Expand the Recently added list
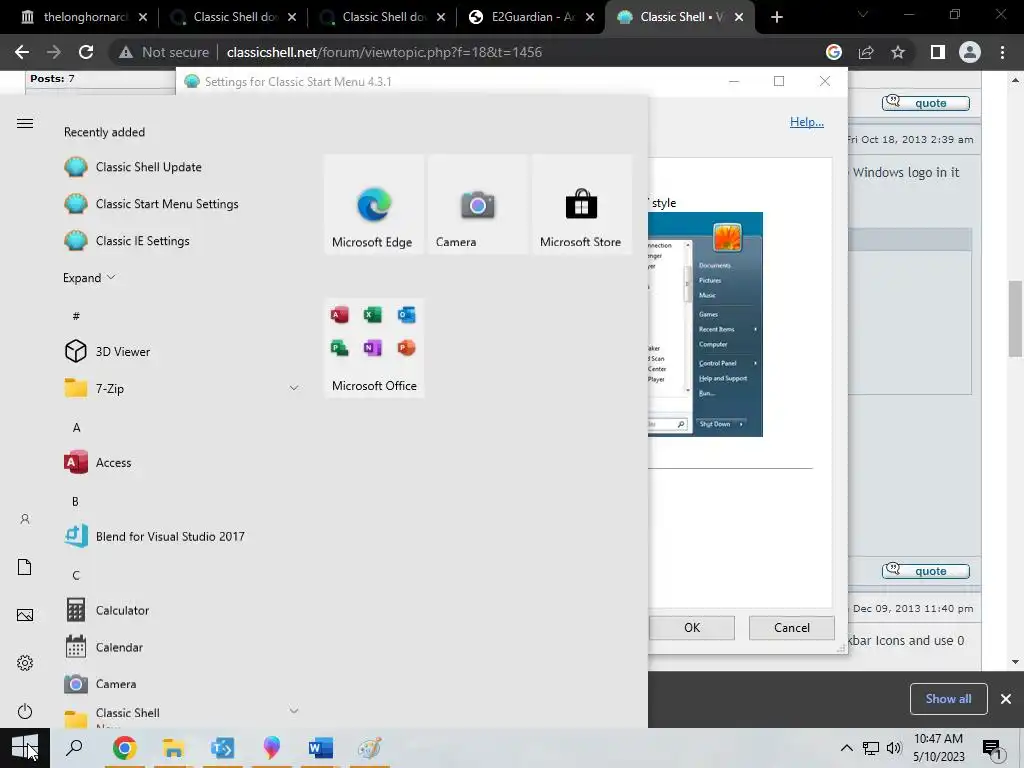Image resolution: width=1024 pixels, height=768 pixels. pyautogui.click(x=89, y=278)
